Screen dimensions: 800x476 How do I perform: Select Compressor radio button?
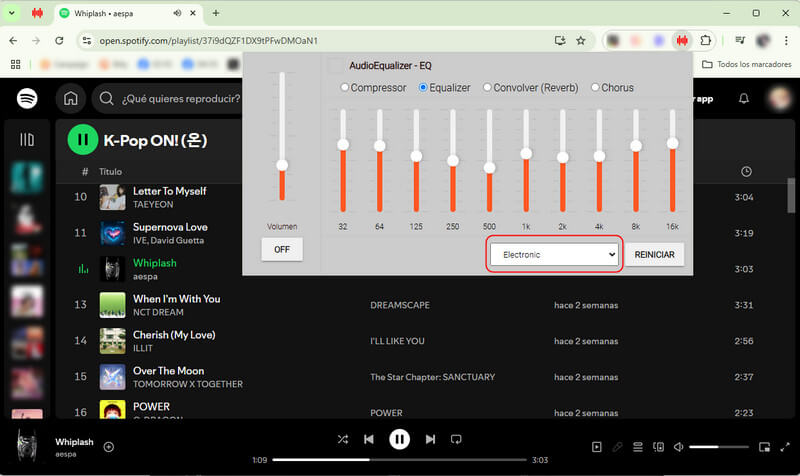(x=344, y=87)
